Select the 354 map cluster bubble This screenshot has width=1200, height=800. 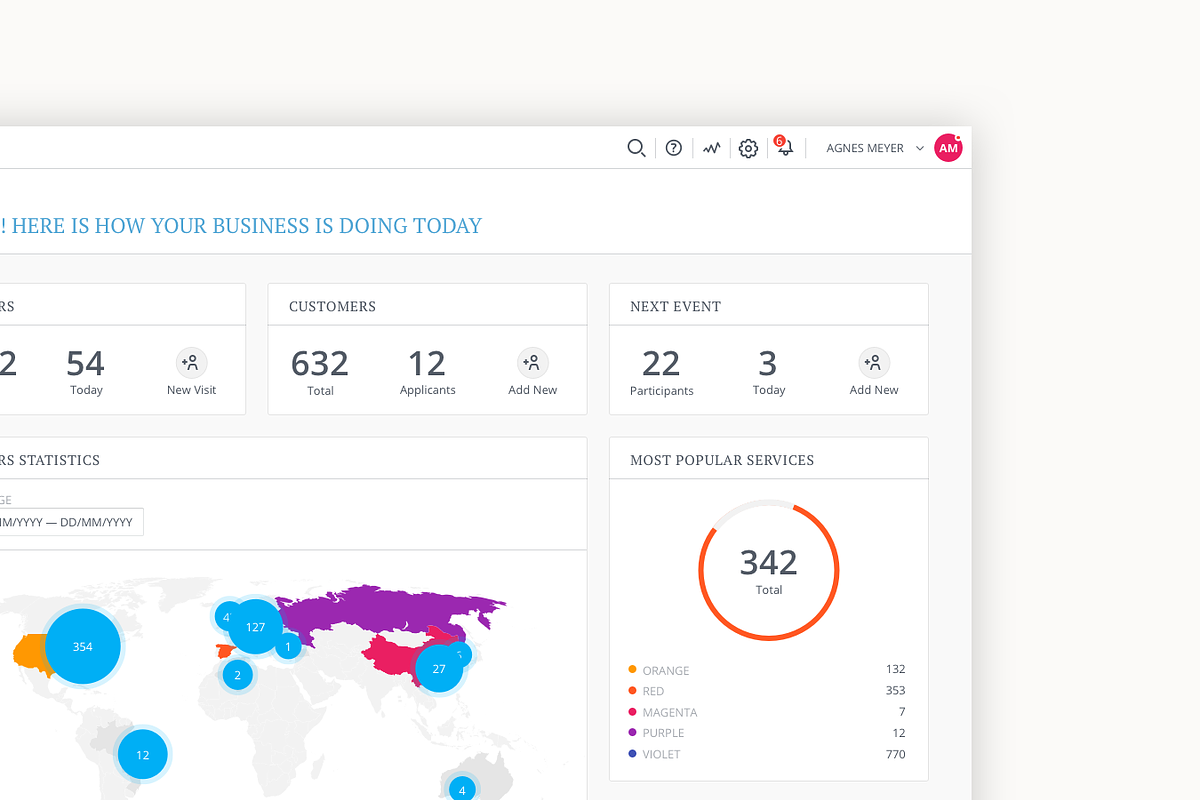[x=83, y=647]
